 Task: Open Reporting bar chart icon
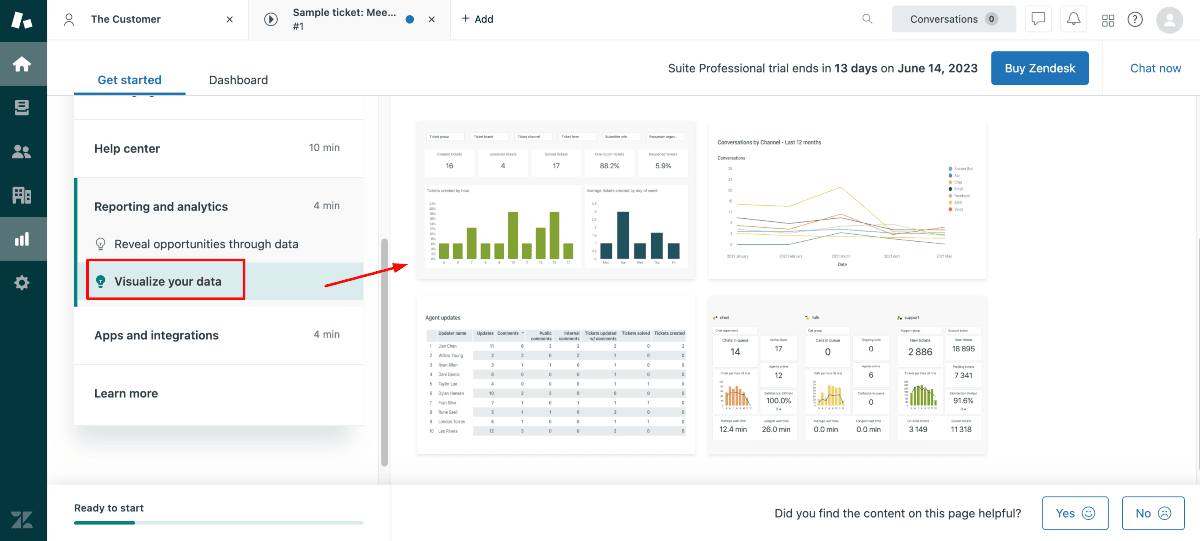pos(22,239)
